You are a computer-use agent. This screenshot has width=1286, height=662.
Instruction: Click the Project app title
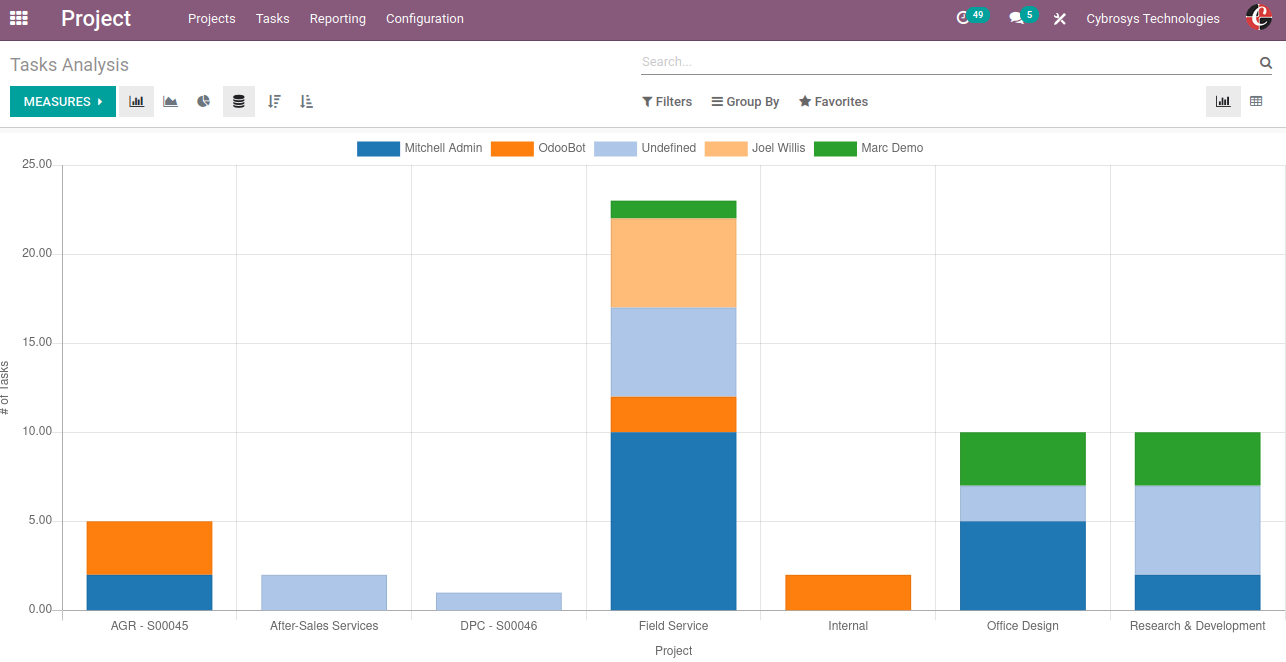coord(96,18)
